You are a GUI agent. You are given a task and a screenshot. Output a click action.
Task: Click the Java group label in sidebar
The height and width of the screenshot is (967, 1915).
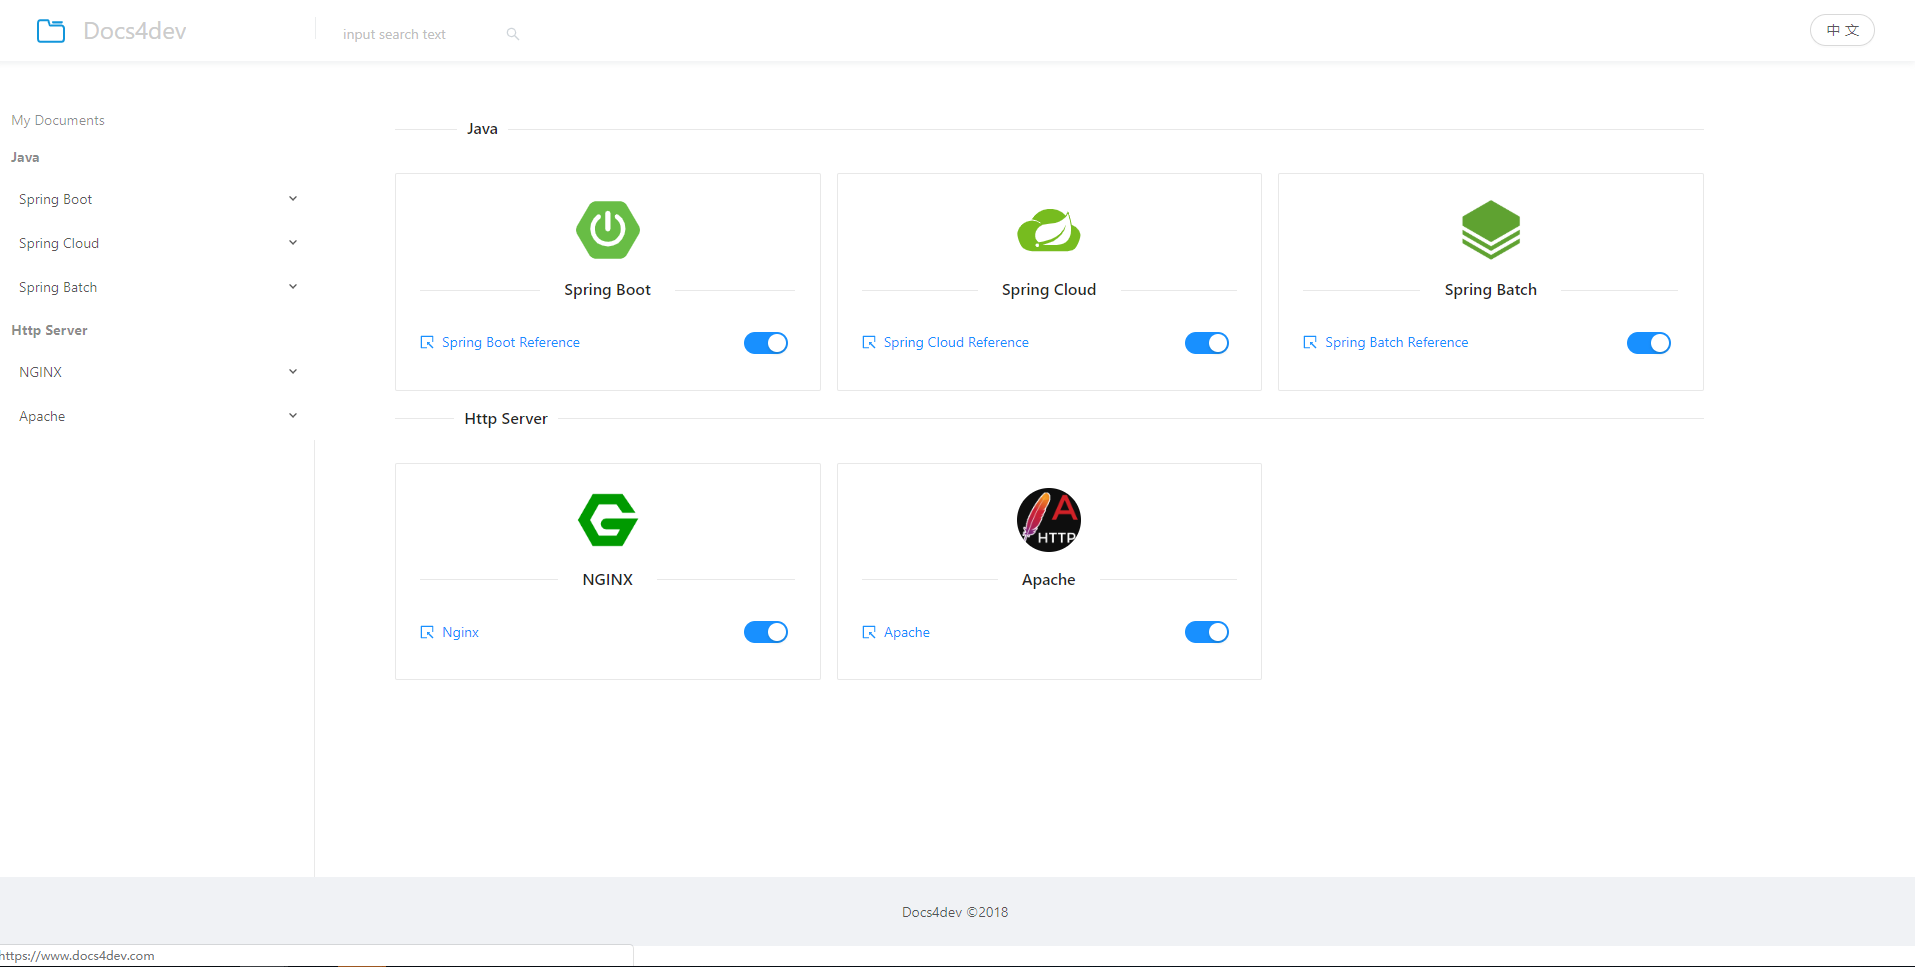tap(25, 157)
